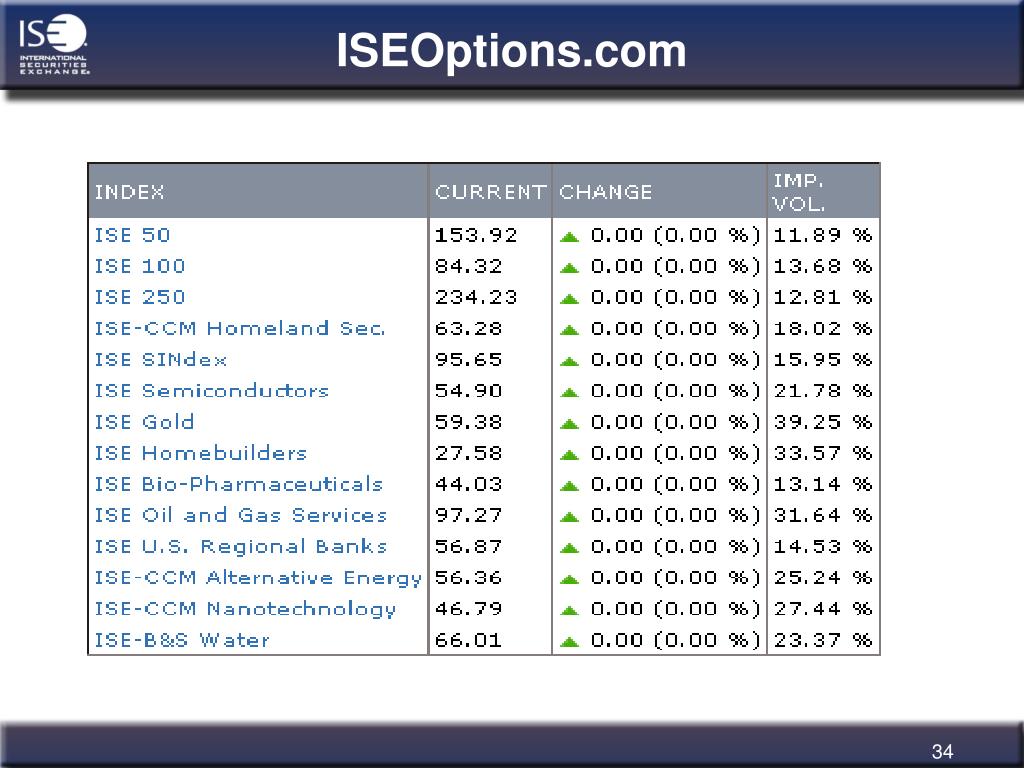
Task: Click the ISE logo in header
Action: [x=54, y=44]
